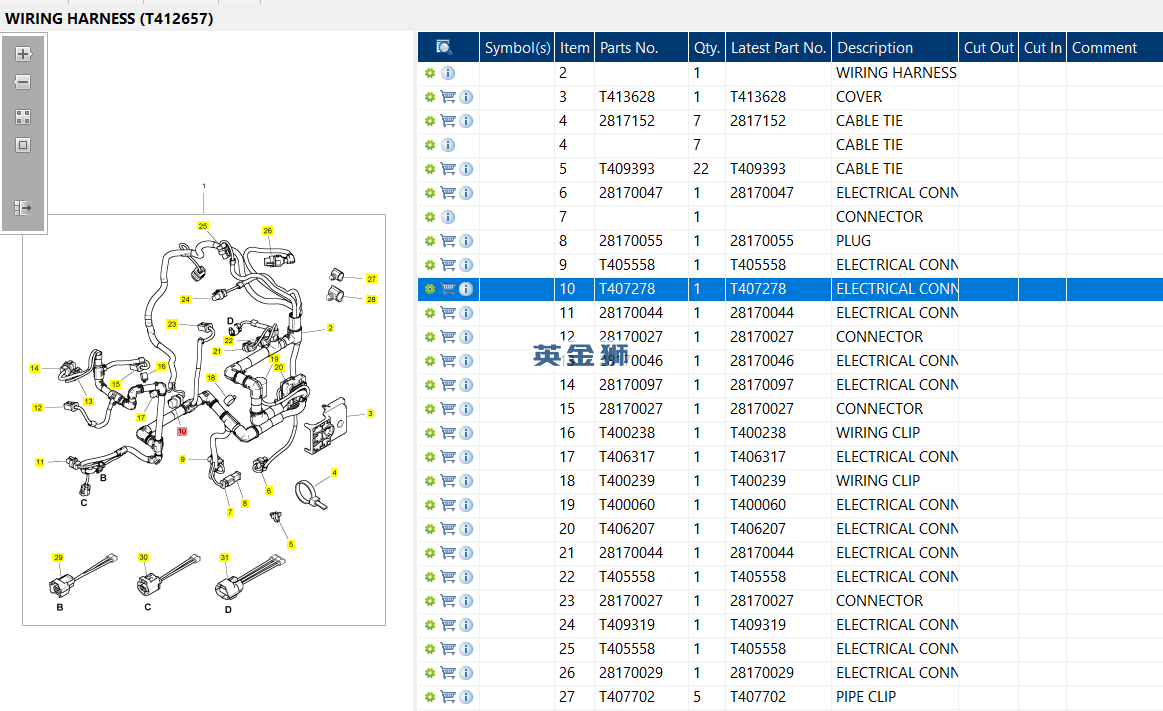This screenshot has height=711, width=1163.
Task: Show info for item 8 PLUG
Action: tap(466, 241)
